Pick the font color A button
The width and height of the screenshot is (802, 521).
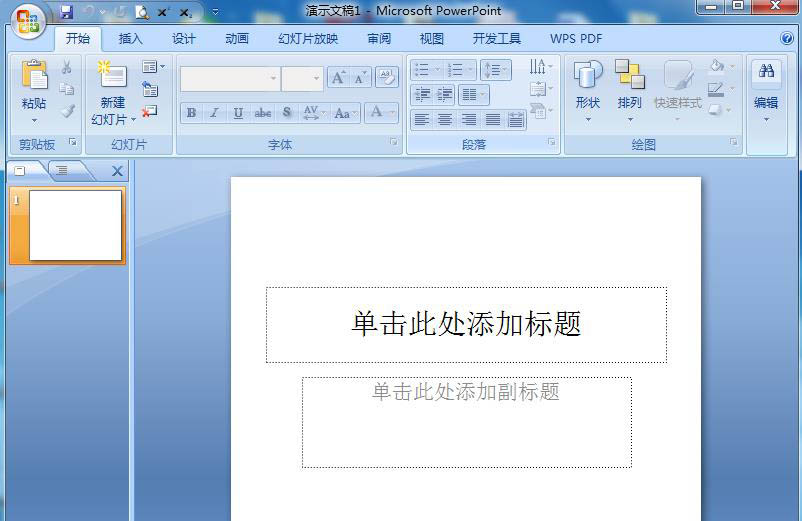click(376, 112)
